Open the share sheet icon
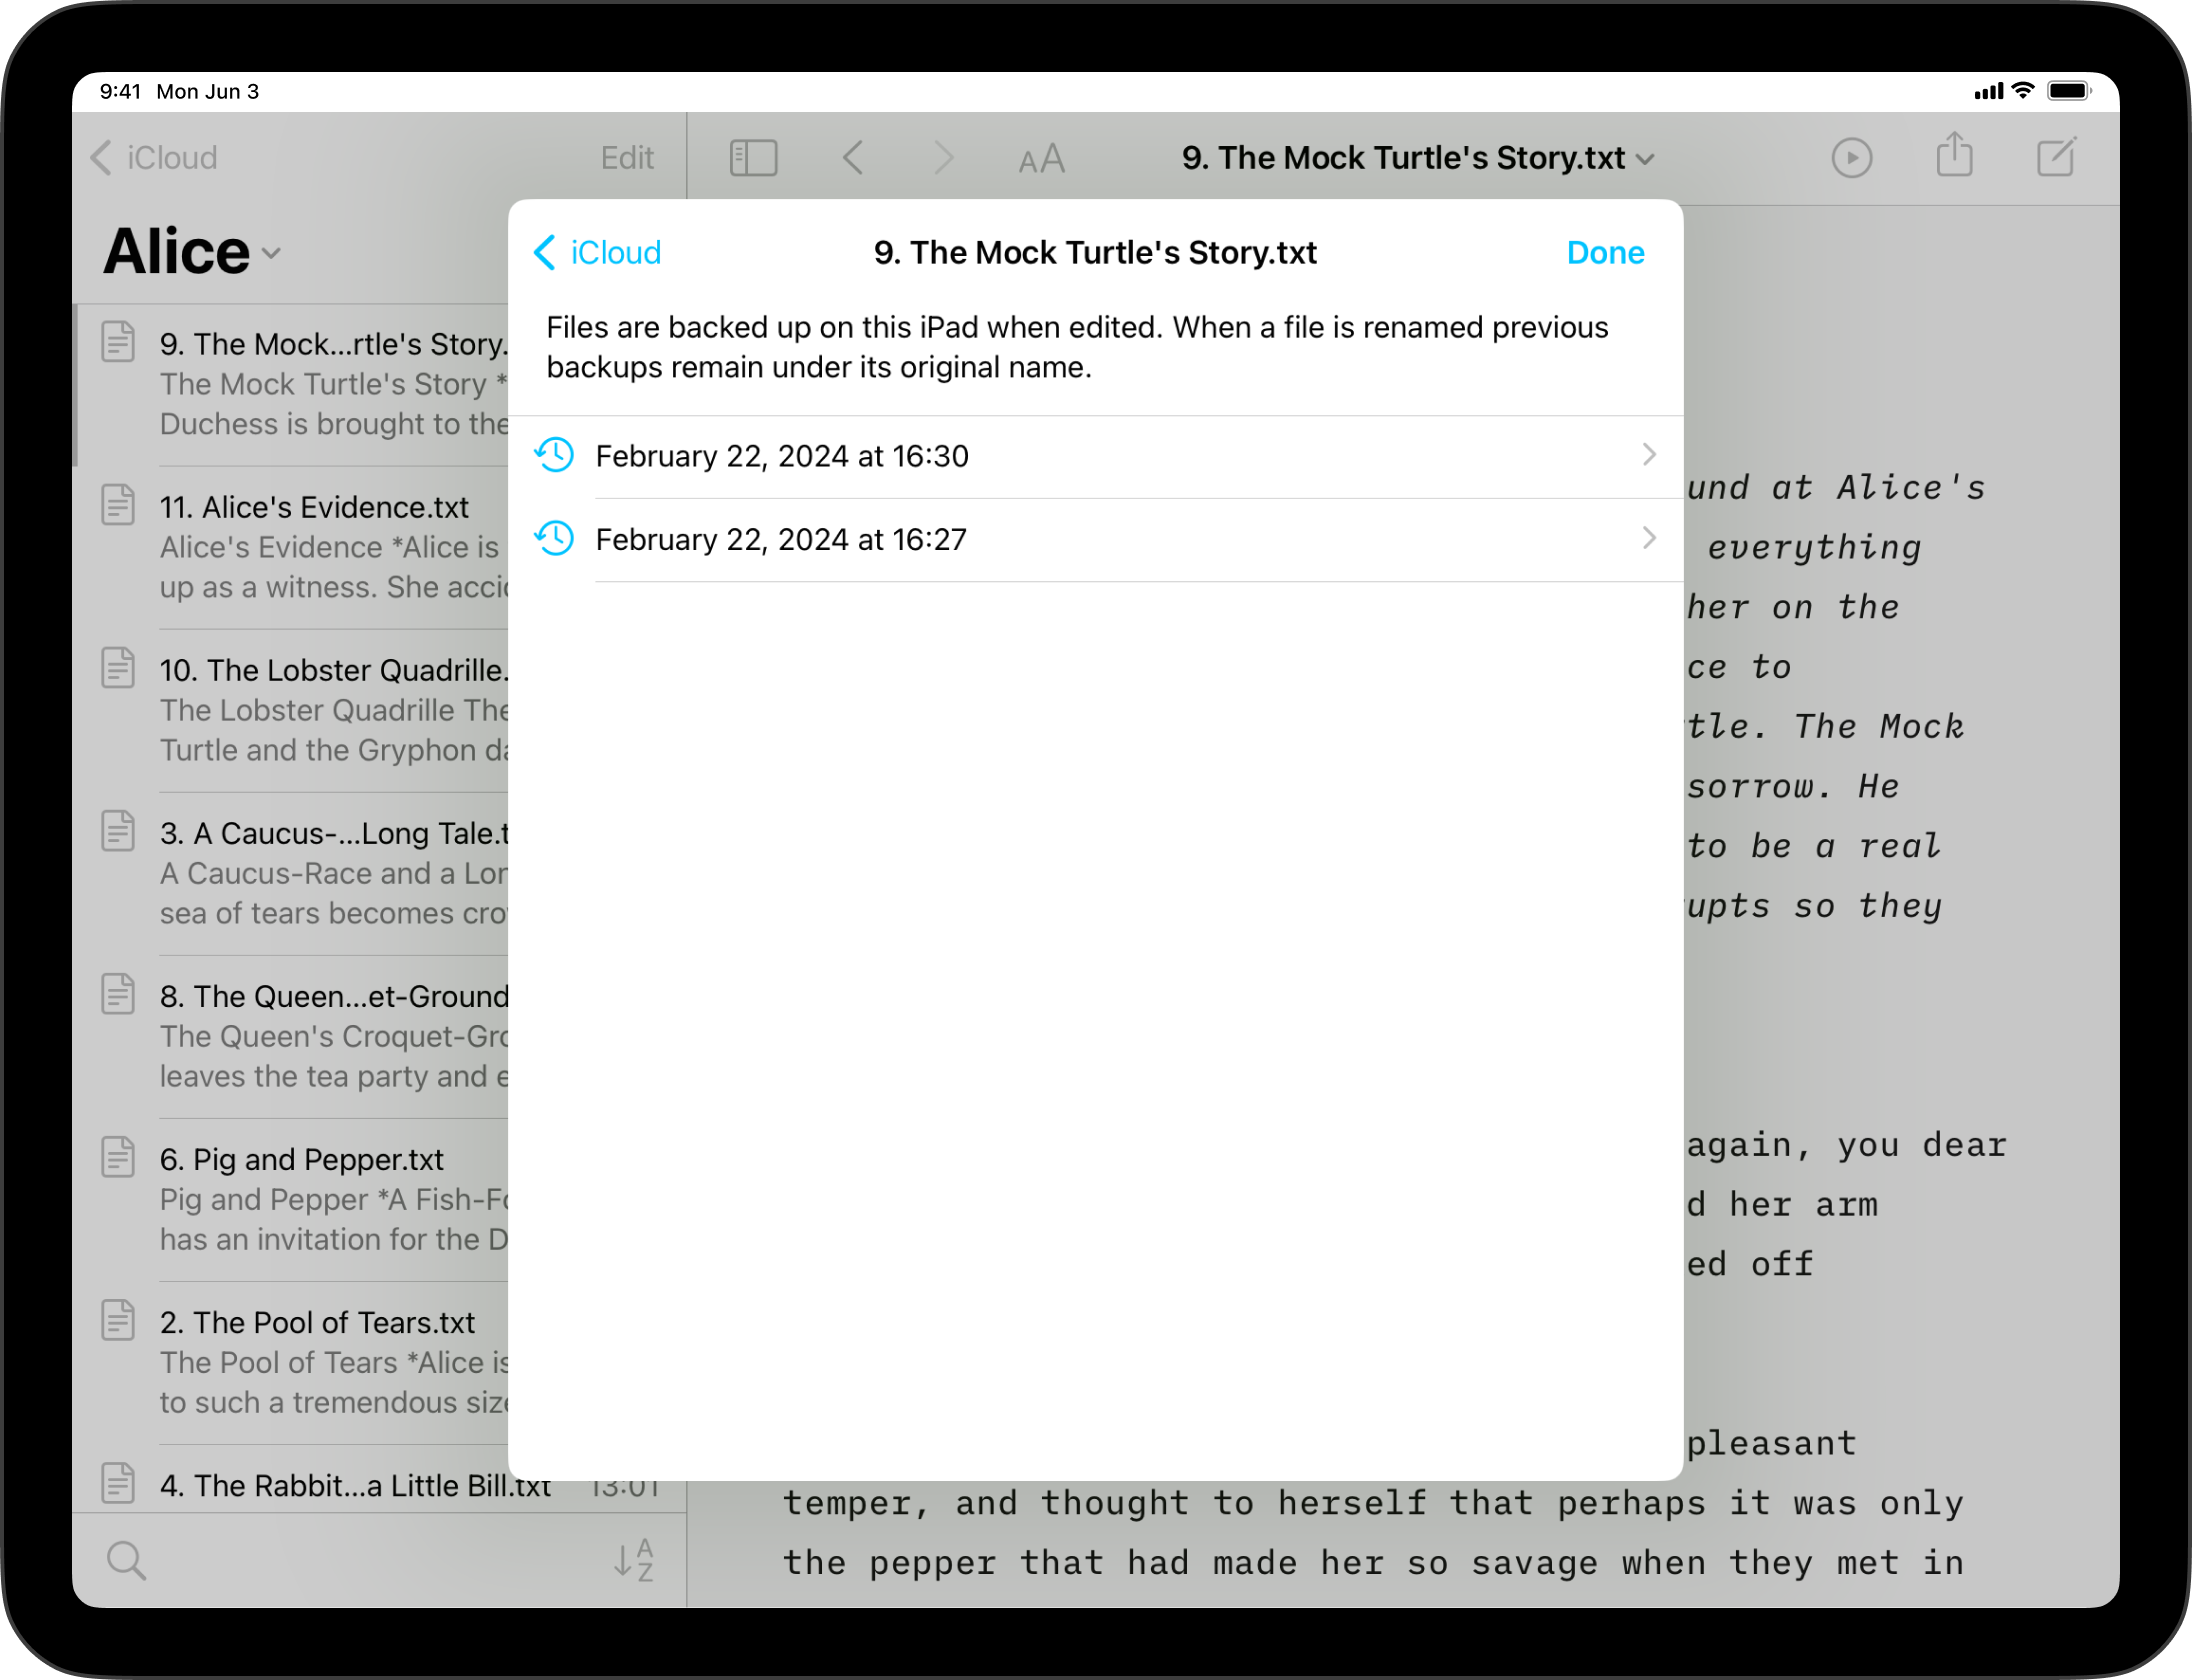The image size is (2192, 1680). click(x=1953, y=157)
